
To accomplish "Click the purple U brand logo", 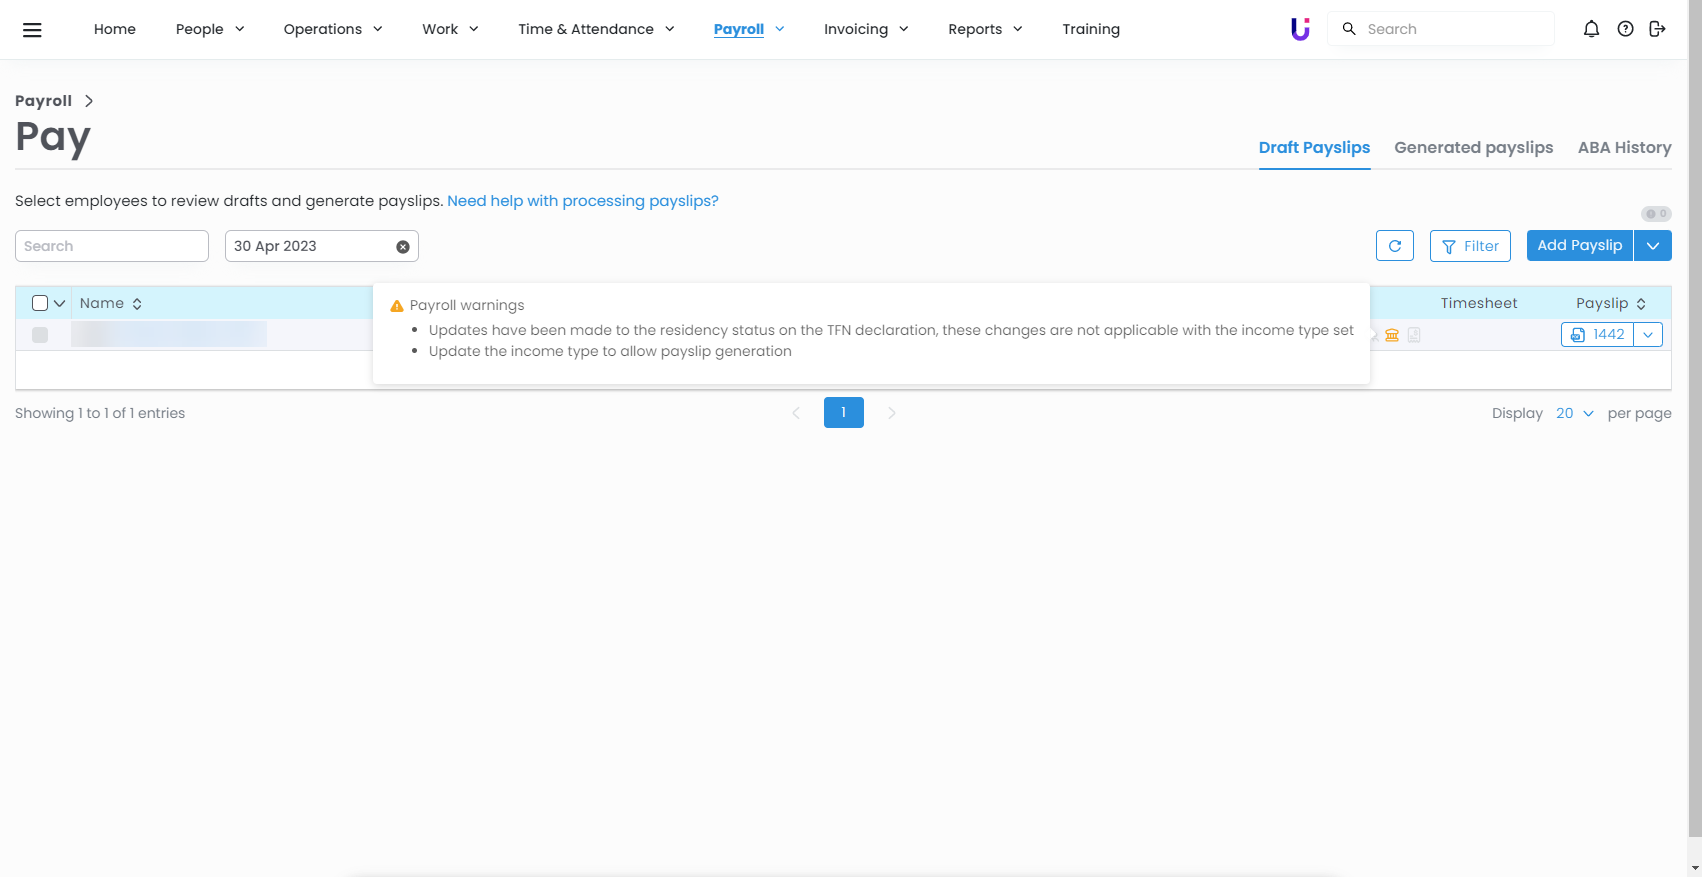I will pyautogui.click(x=1300, y=29).
